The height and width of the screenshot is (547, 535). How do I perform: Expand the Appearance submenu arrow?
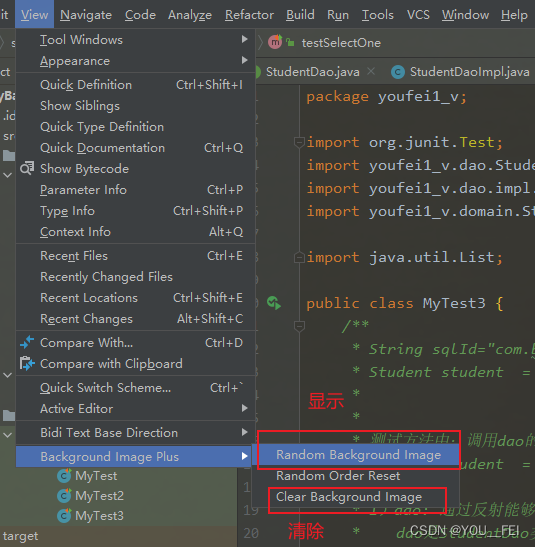[x=245, y=60]
